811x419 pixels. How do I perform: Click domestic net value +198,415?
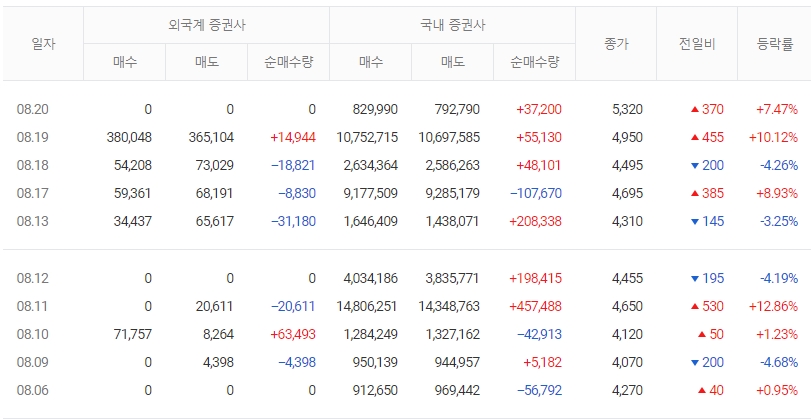(535, 278)
